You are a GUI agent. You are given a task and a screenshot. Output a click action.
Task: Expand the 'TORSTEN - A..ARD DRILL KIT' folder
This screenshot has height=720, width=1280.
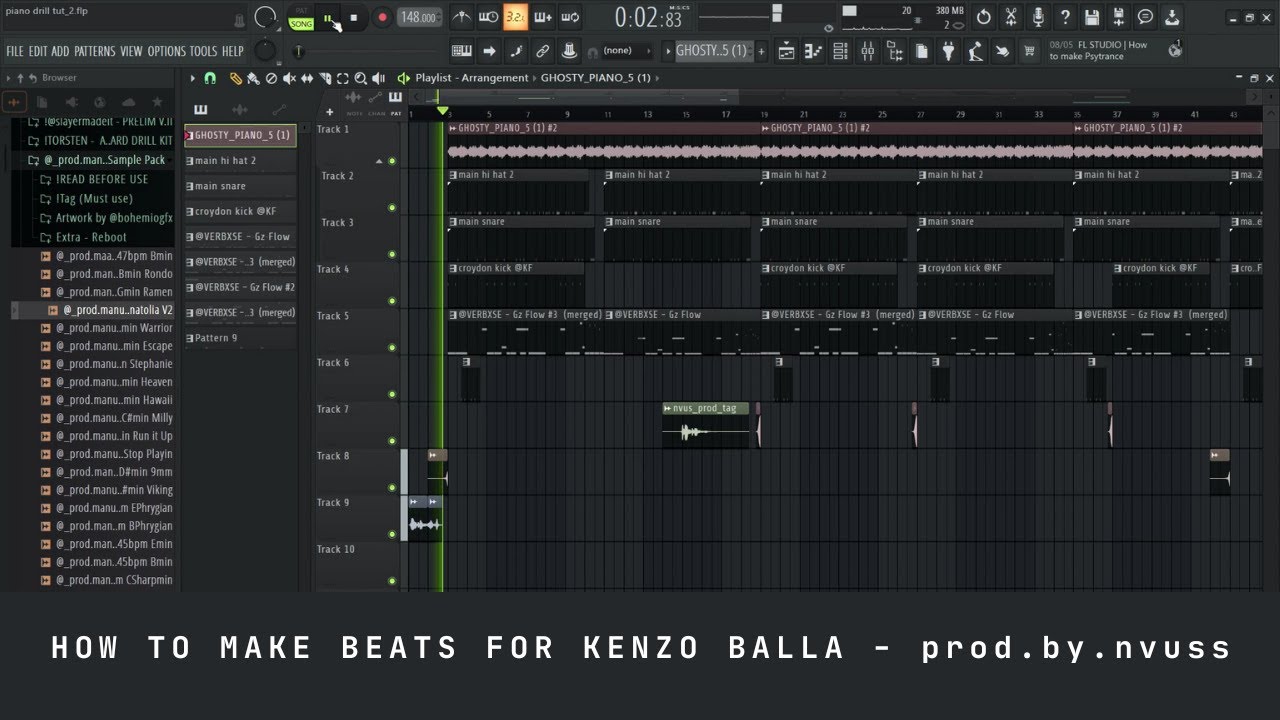click(100, 141)
